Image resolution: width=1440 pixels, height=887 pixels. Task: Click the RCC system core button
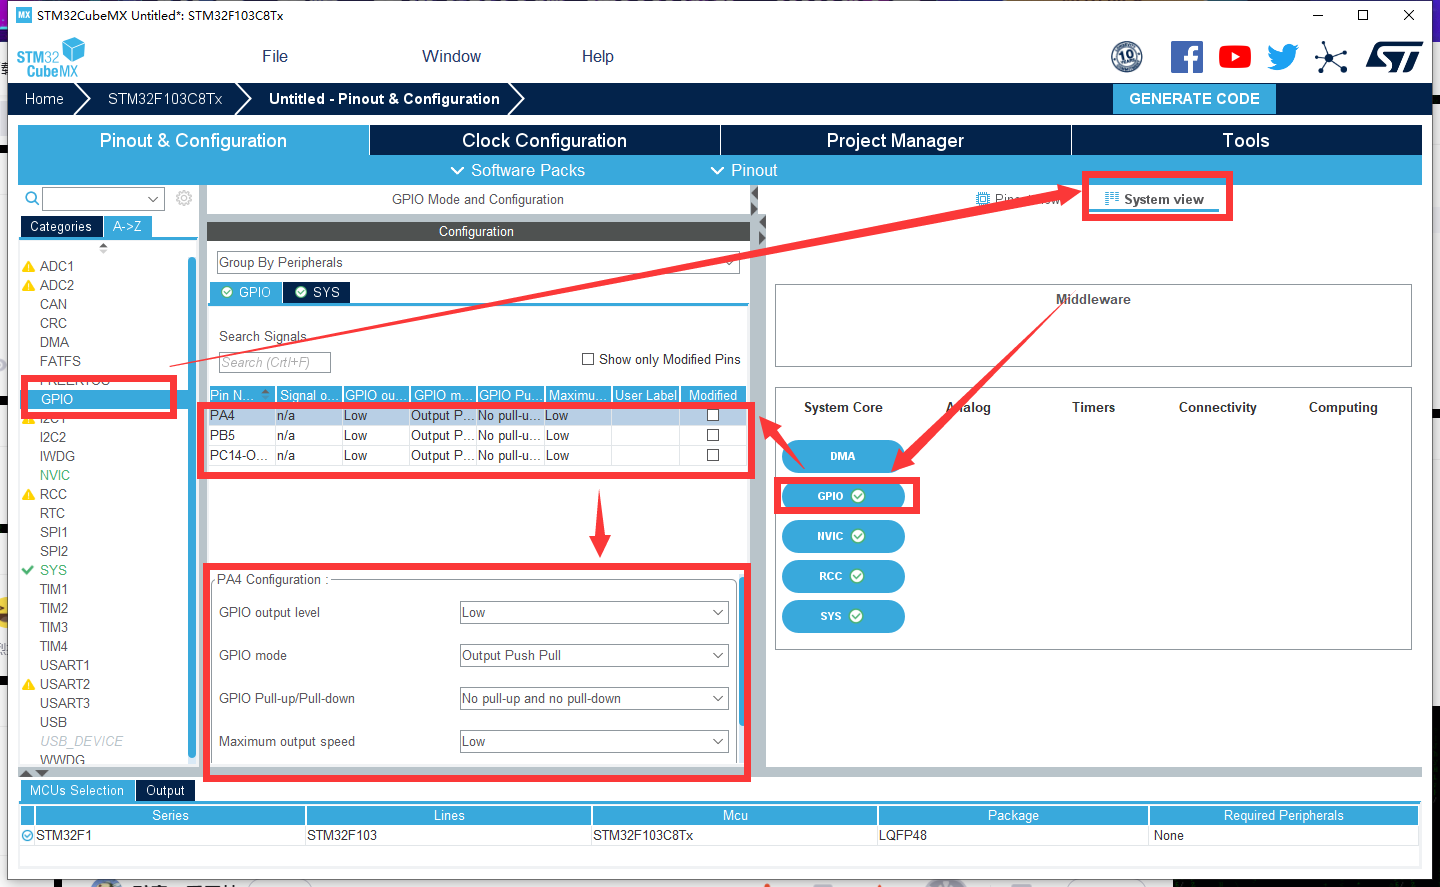pos(843,576)
